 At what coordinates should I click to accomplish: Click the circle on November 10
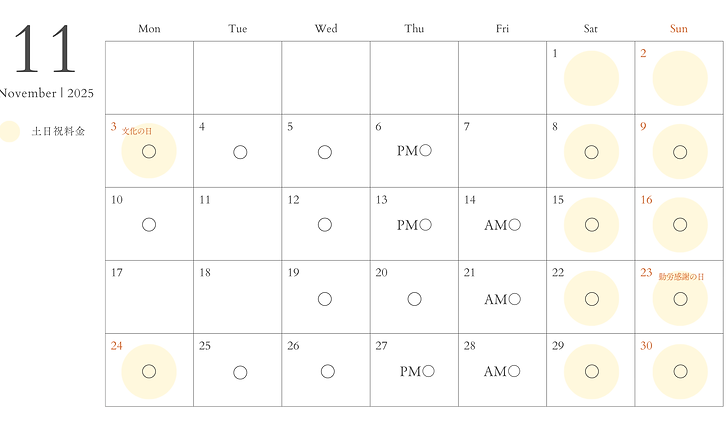tap(149, 225)
